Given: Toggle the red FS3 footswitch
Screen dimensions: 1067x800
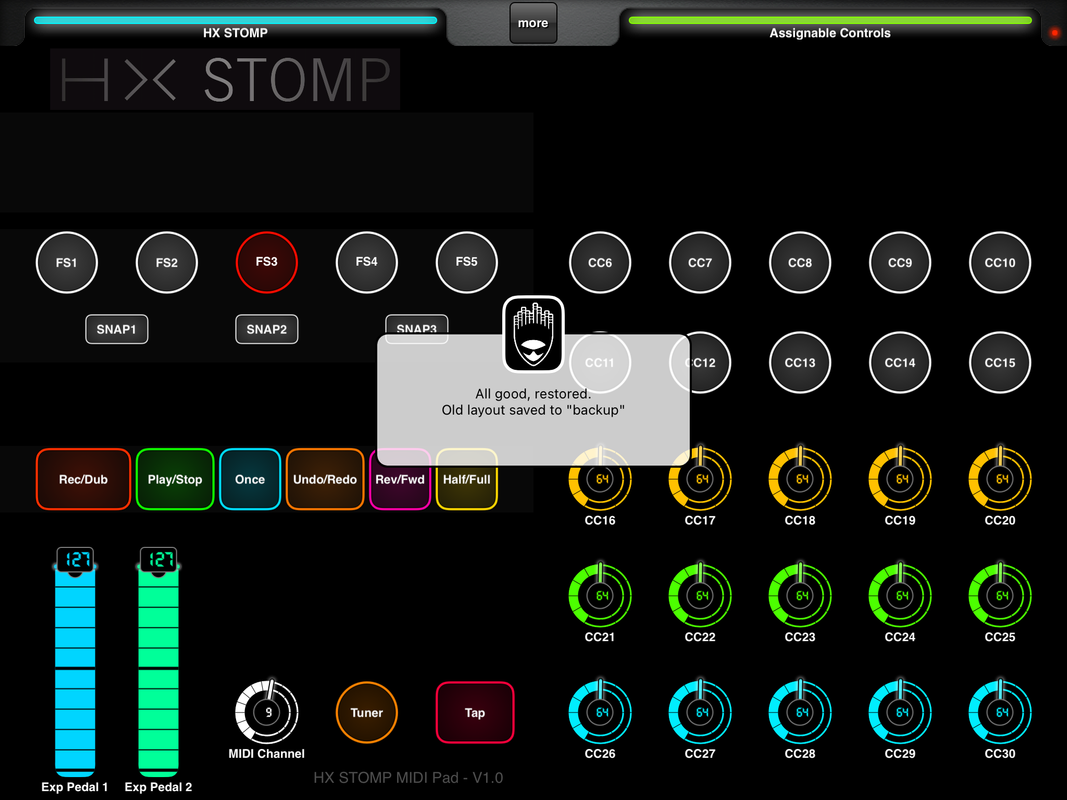Looking at the screenshot, I should click(x=267, y=263).
